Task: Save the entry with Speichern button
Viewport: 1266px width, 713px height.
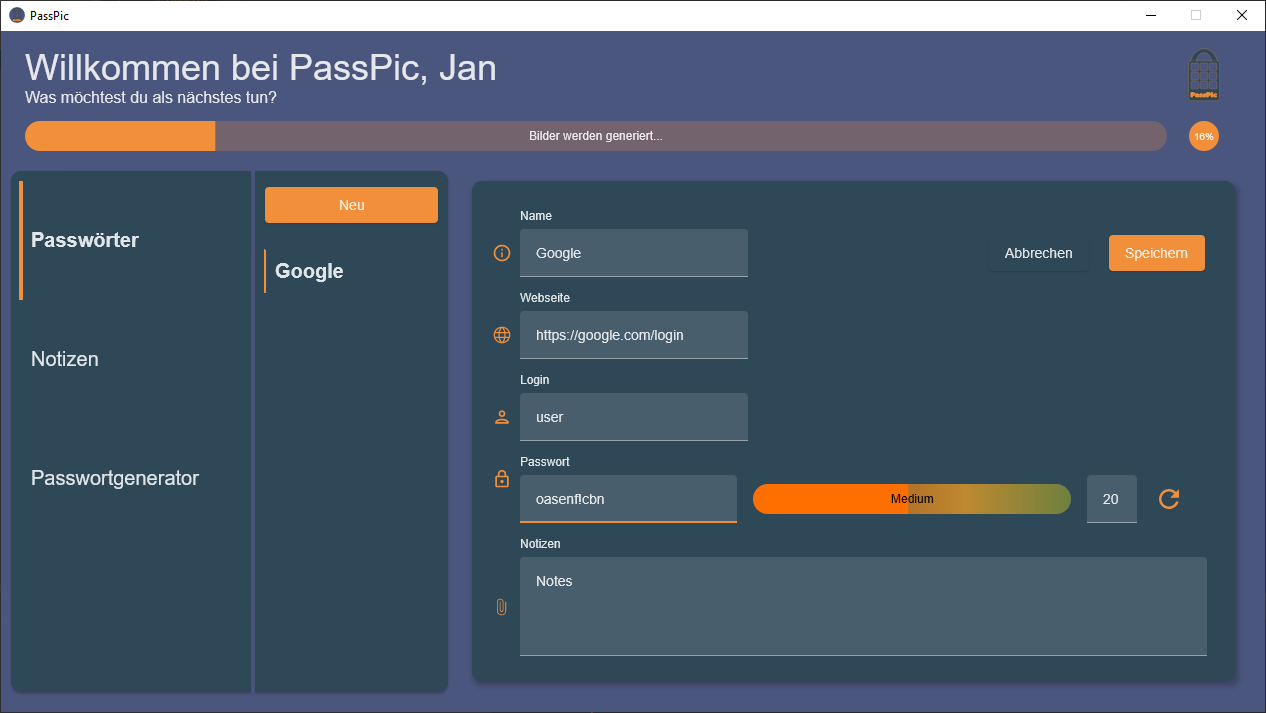Action: 1156,253
